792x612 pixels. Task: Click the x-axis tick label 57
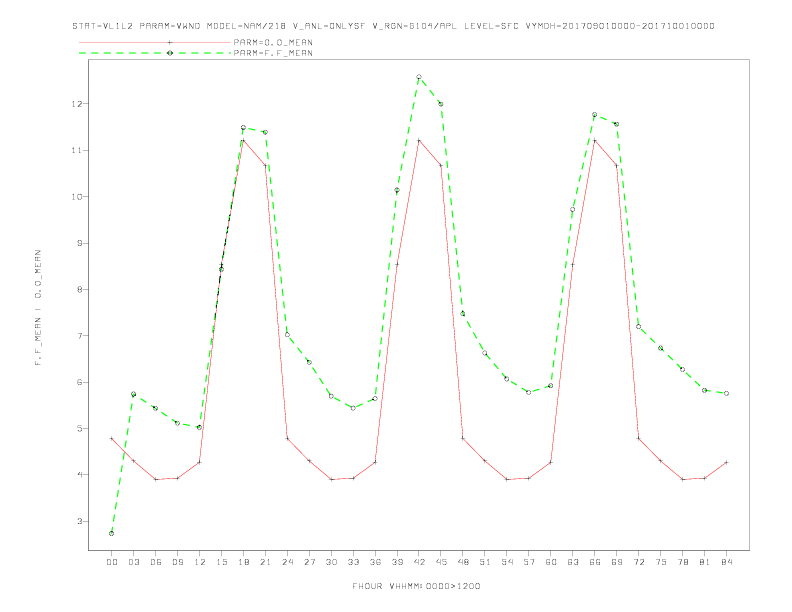pyautogui.click(x=529, y=562)
